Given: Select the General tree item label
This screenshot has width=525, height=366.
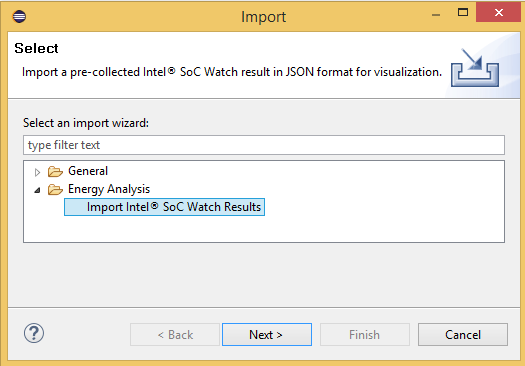Looking at the screenshot, I should point(88,171).
